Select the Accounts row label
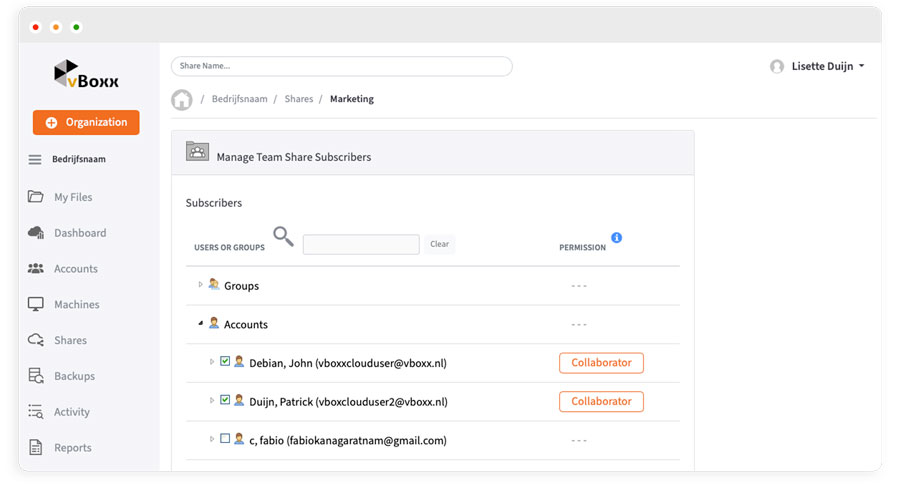The image size is (900, 488). (246, 324)
